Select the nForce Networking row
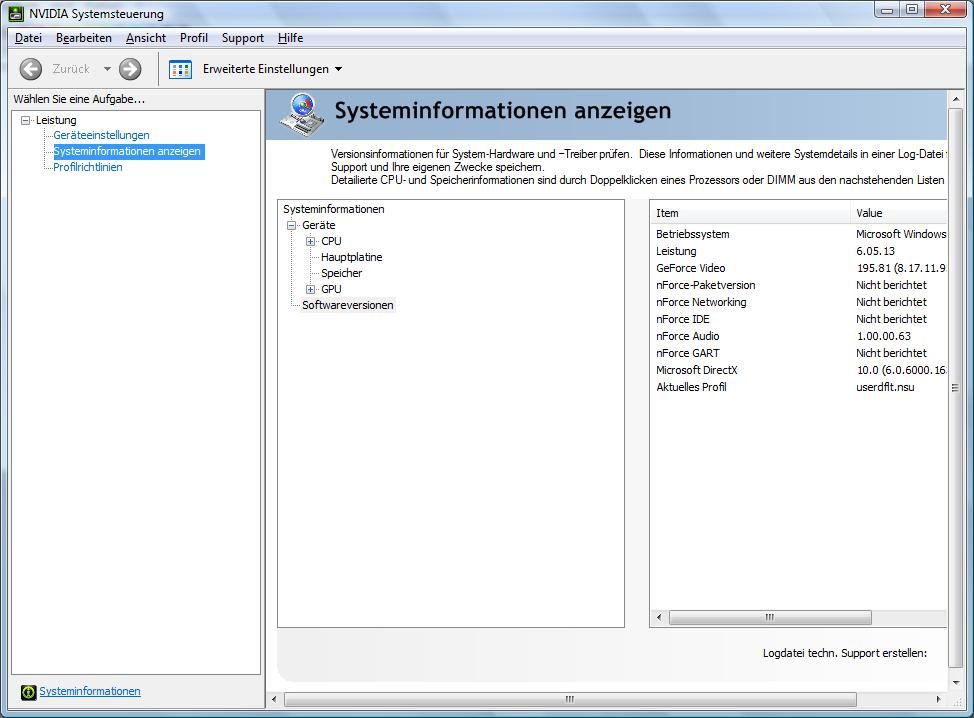The image size is (974, 718). click(x=799, y=302)
